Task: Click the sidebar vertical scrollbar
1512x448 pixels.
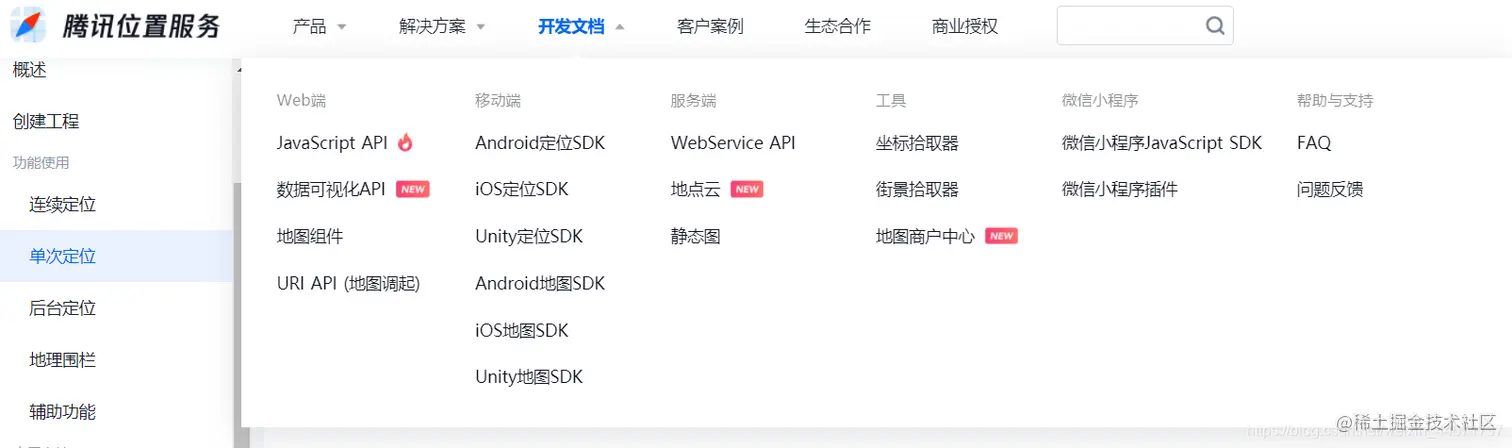Action: (x=238, y=315)
